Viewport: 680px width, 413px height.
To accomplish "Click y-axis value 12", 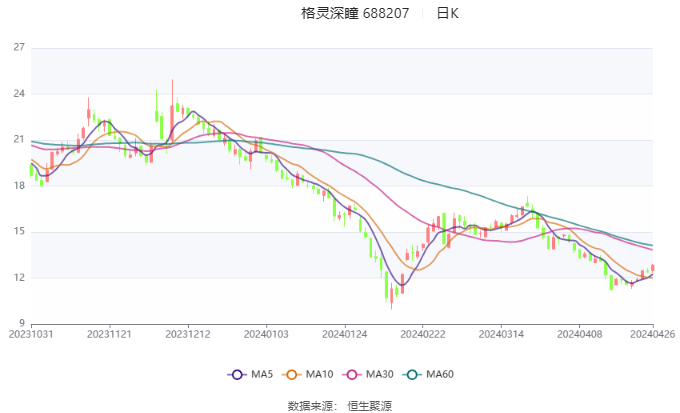I will click(19, 278).
